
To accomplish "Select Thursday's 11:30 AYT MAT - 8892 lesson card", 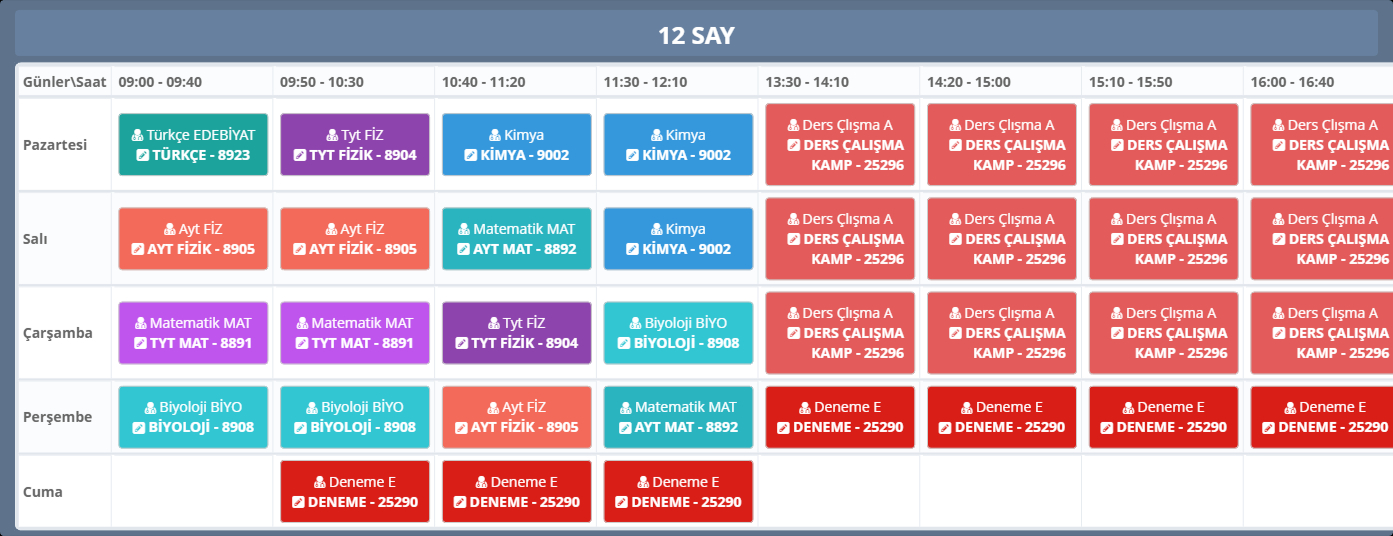I will coord(678,417).
